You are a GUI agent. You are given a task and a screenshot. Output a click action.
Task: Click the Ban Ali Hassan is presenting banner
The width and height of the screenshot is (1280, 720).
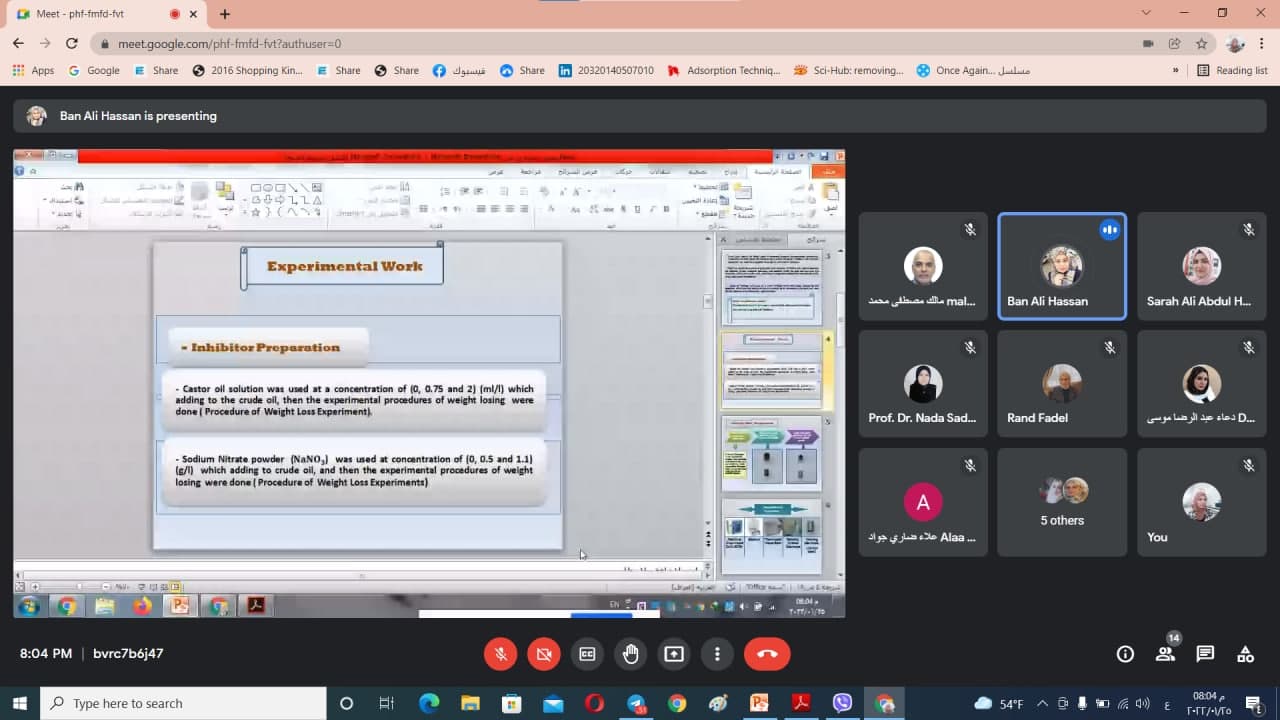point(640,116)
